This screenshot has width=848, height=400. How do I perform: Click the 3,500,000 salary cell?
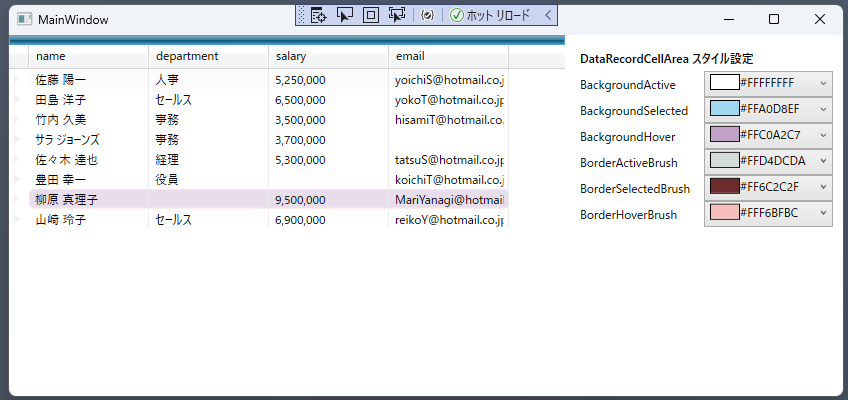329,120
